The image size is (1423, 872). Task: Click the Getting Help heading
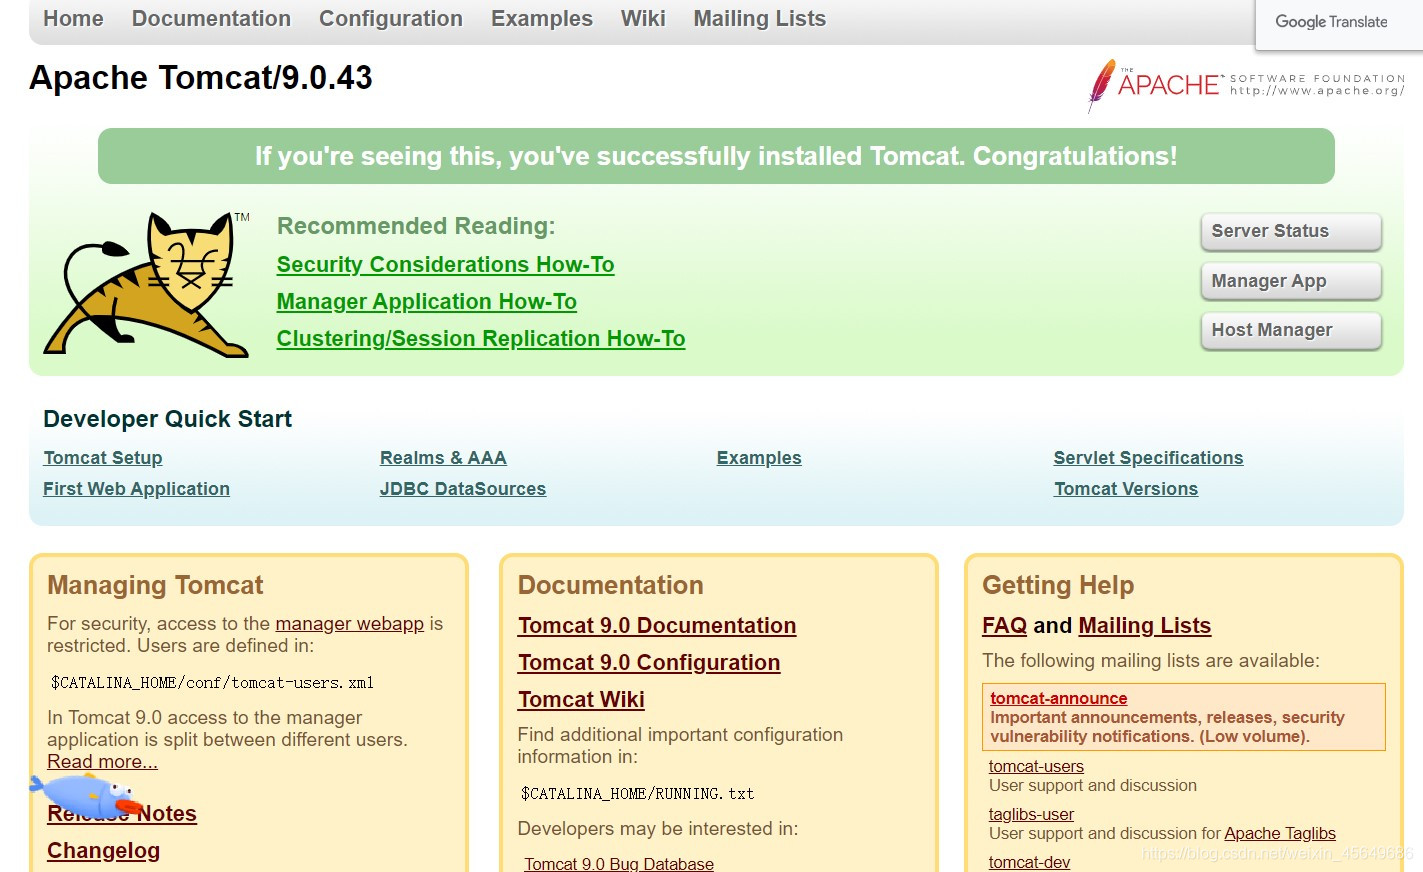click(x=1058, y=585)
